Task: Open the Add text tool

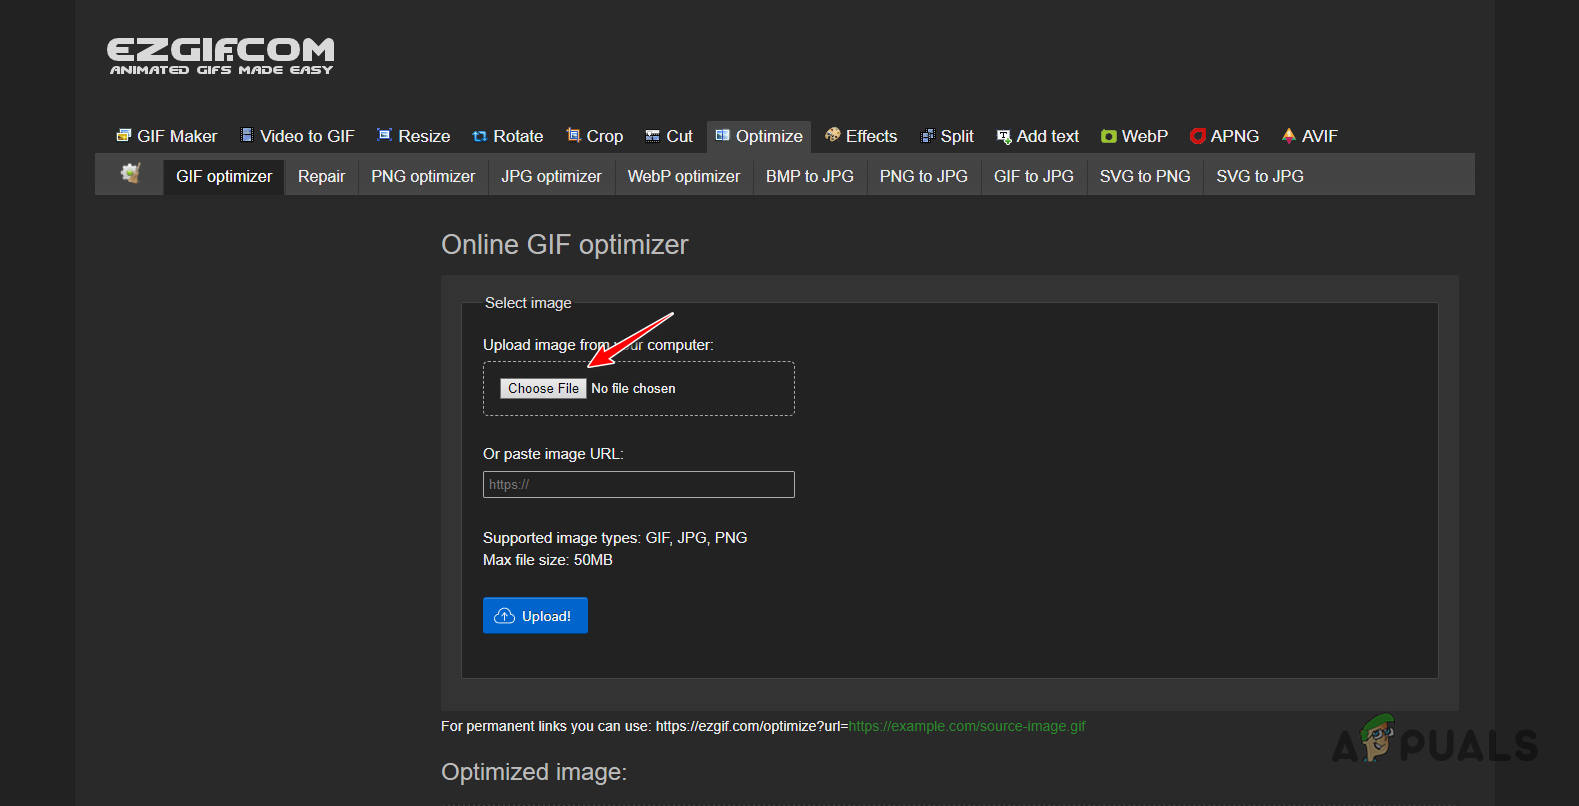Action: point(1038,136)
